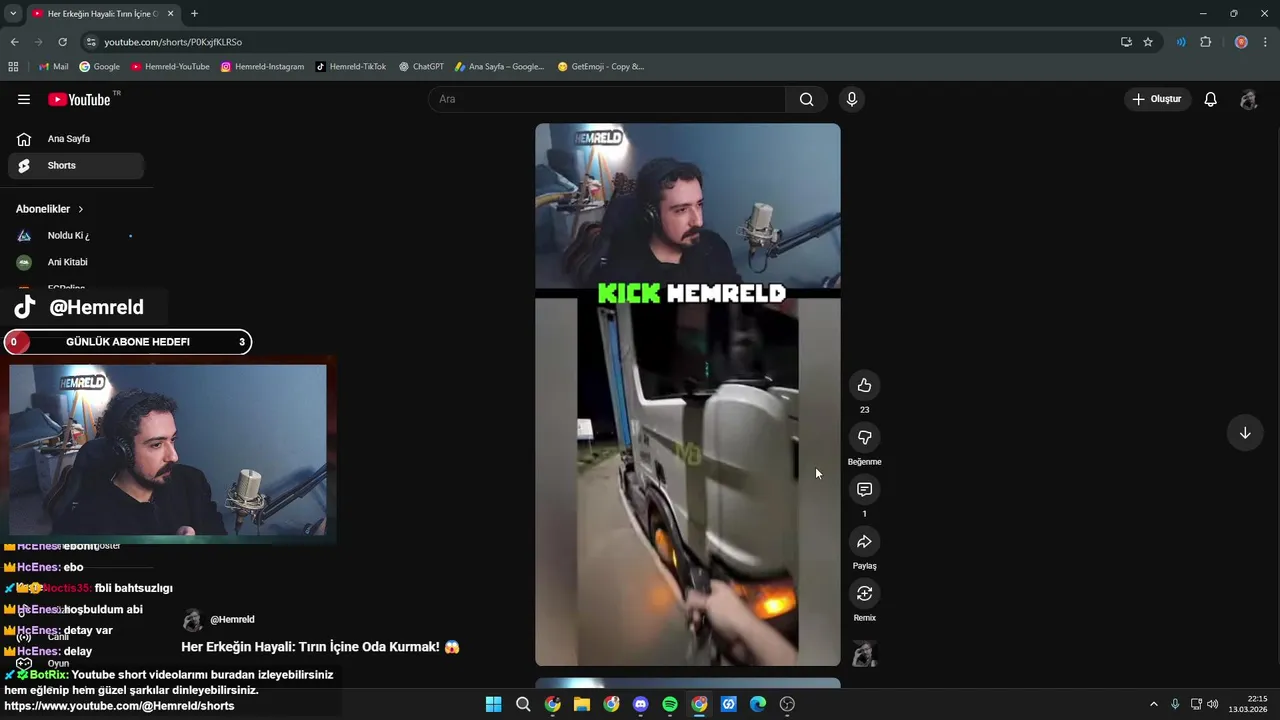
Task: Share the short with Paylaş
Action: click(x=864, y=541)
